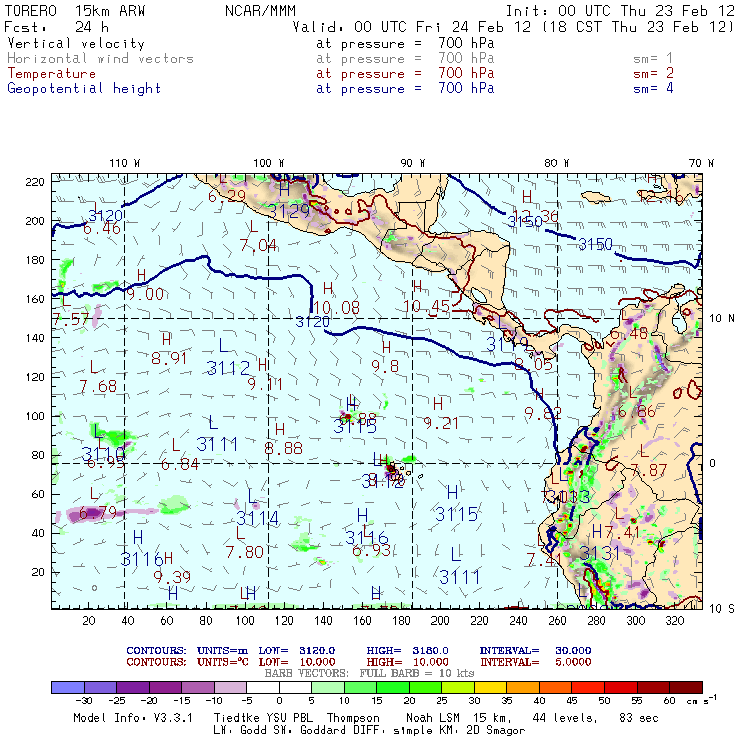Click the orange color bar swatch between 40 and 45
740x740 pixels.
click(556, 687)
